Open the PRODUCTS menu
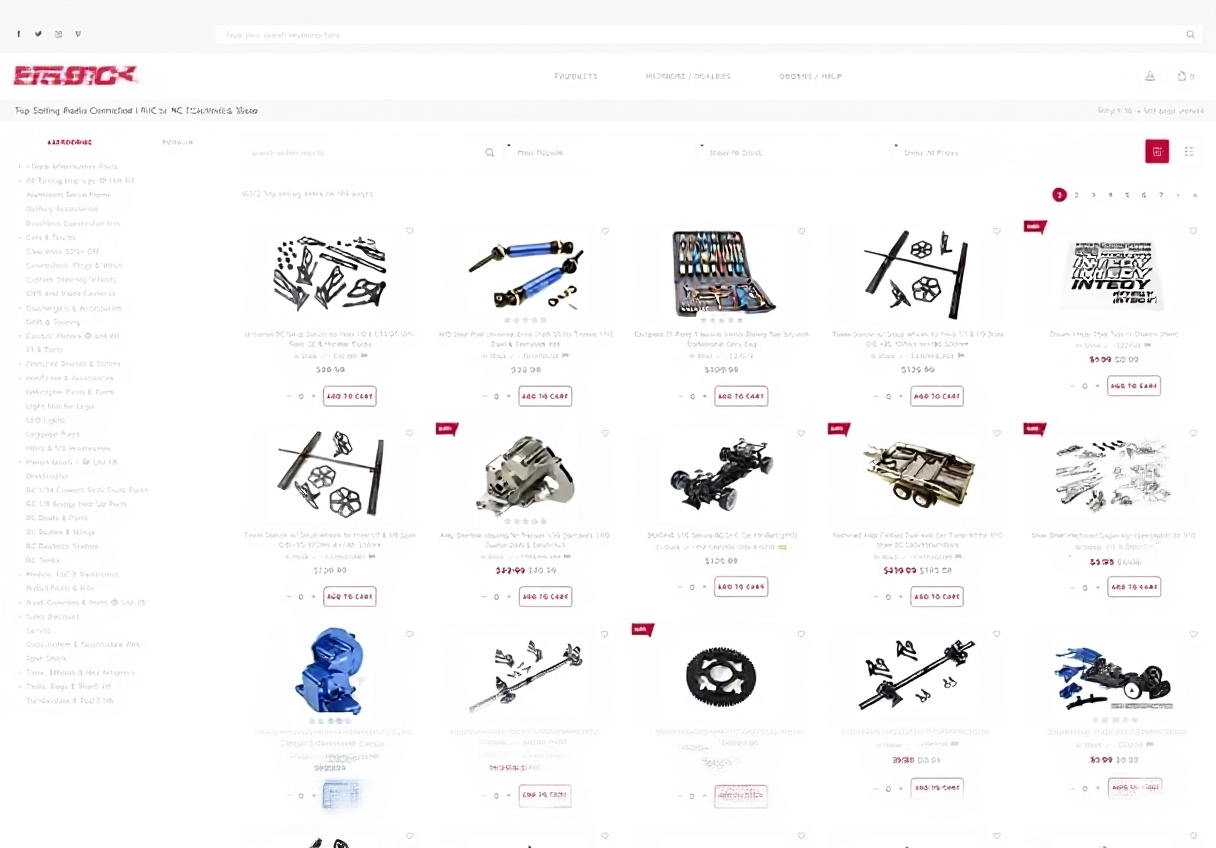Viewport: 1216px width, 848px height. [x=575, y=76]
